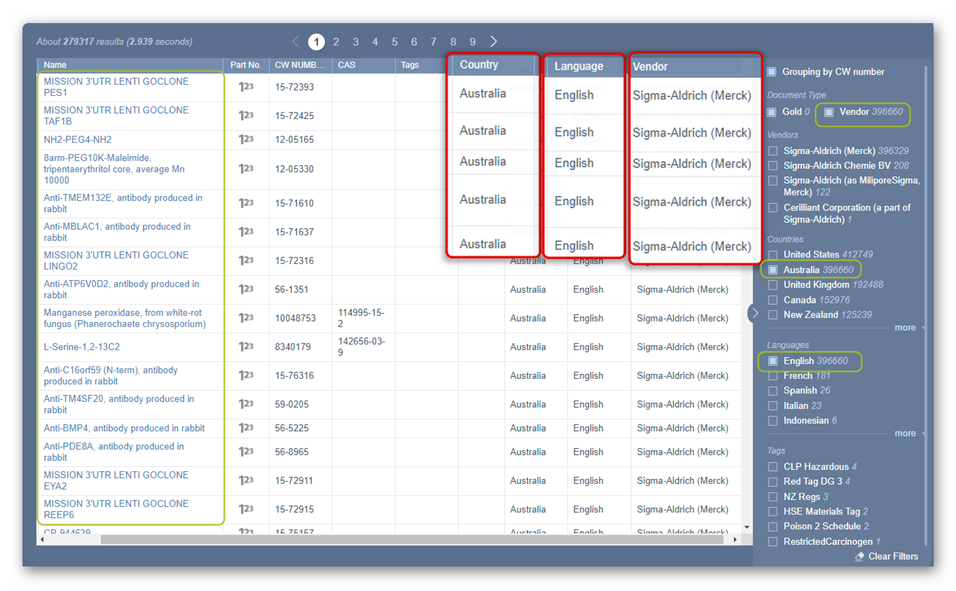Click part number icon for Anti-PDE8A row
Image resolution: width=956 pixels, height=591 pixels.
click(x=245, y=452)
